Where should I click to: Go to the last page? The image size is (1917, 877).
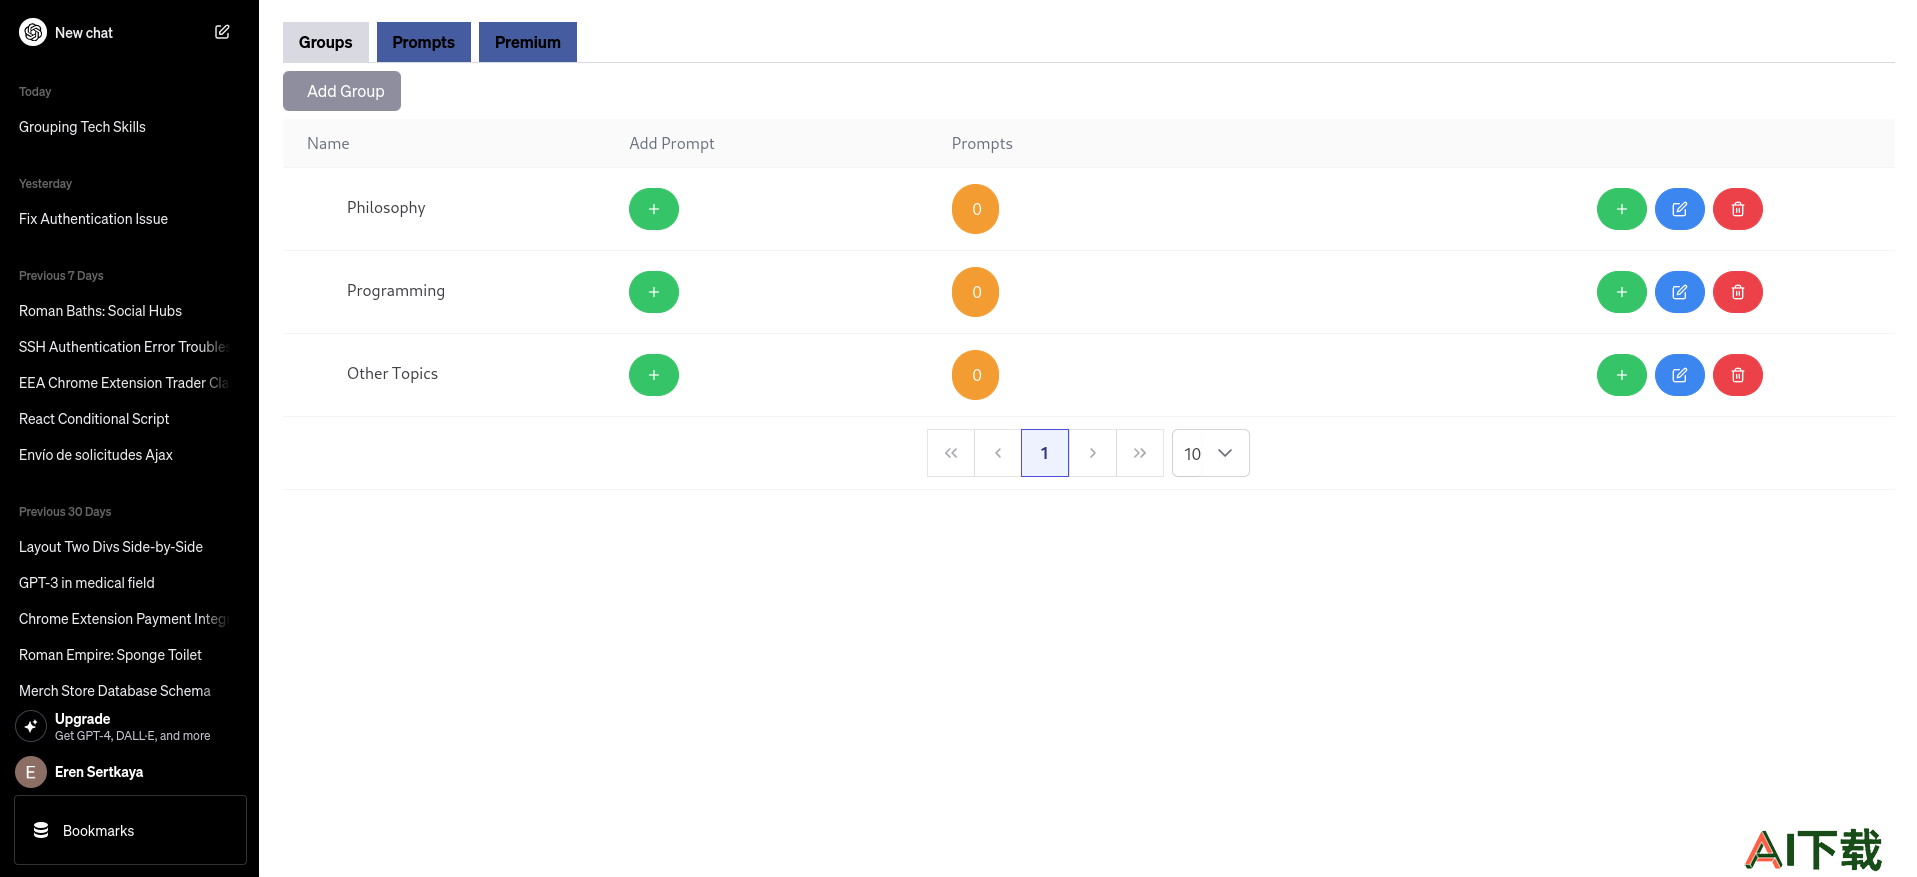click(1140, 453)
